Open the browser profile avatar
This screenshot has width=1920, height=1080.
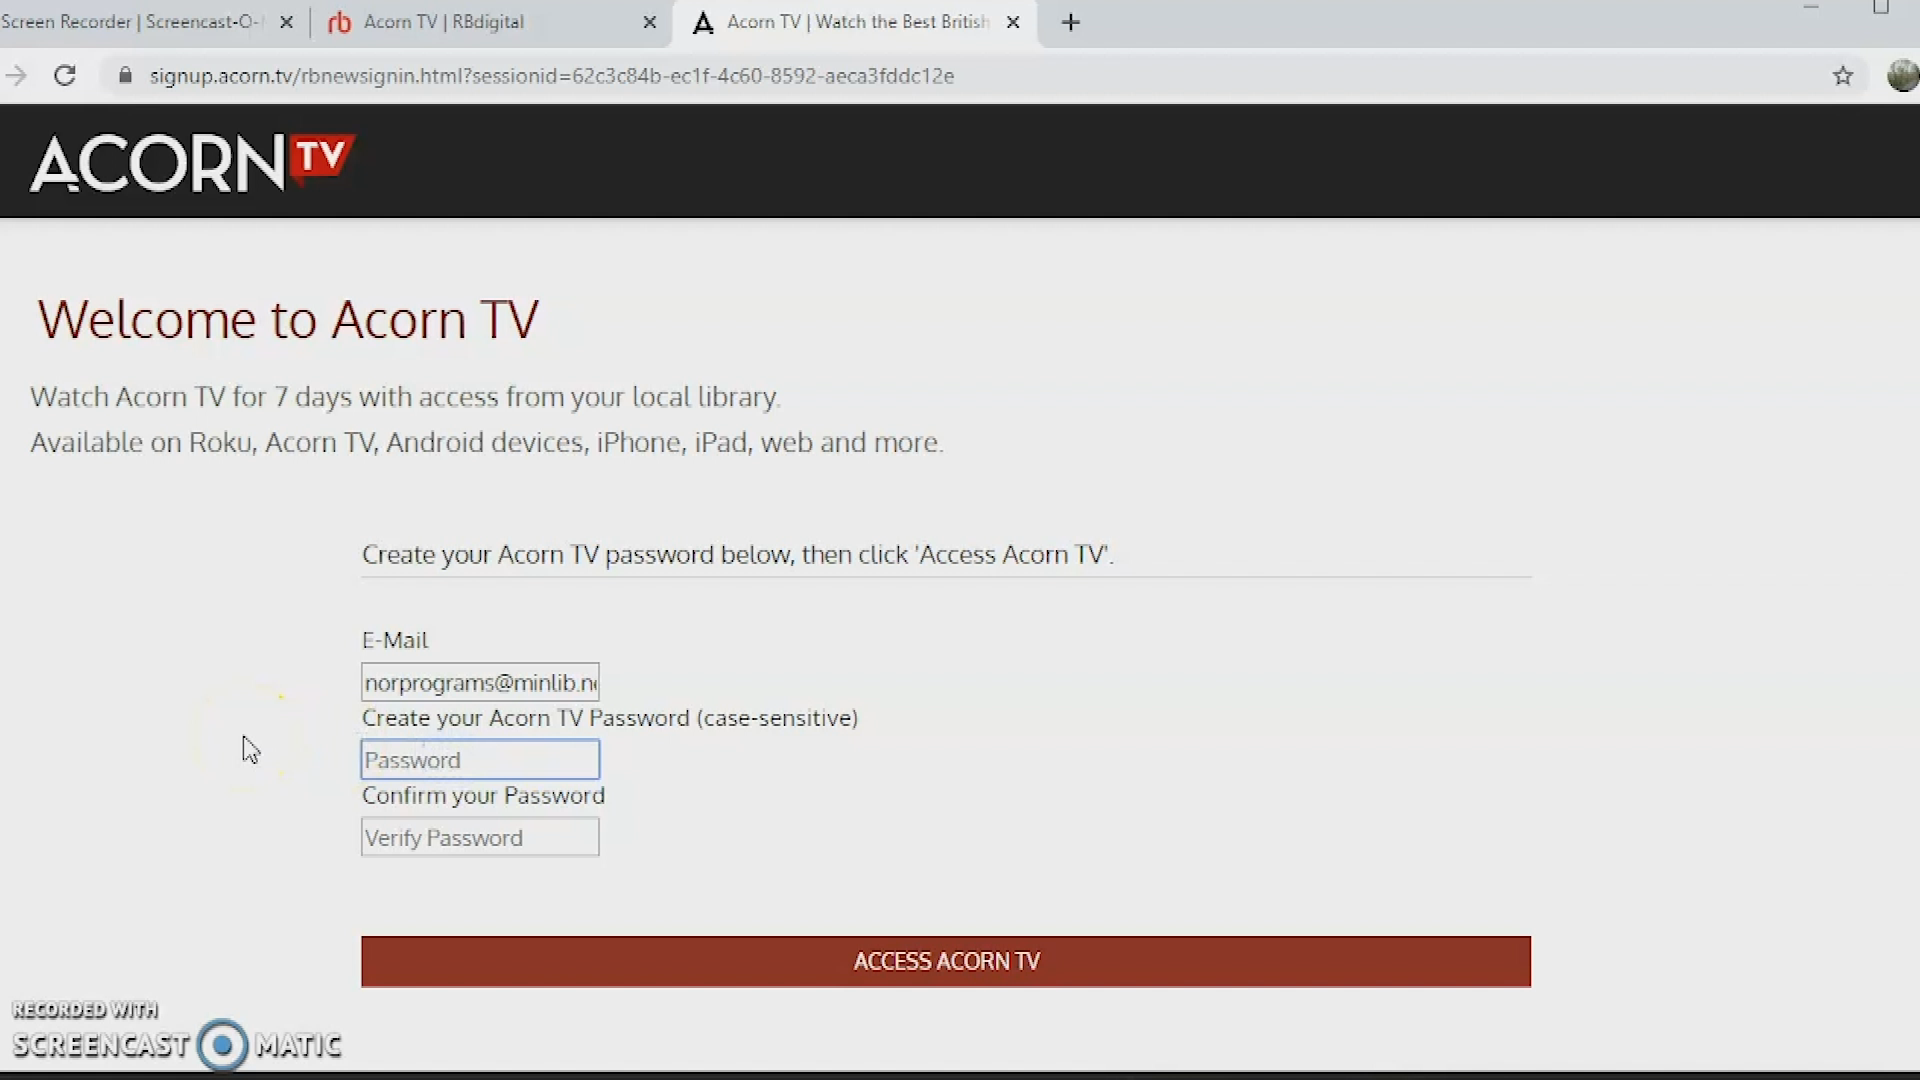pos(1902,76)
